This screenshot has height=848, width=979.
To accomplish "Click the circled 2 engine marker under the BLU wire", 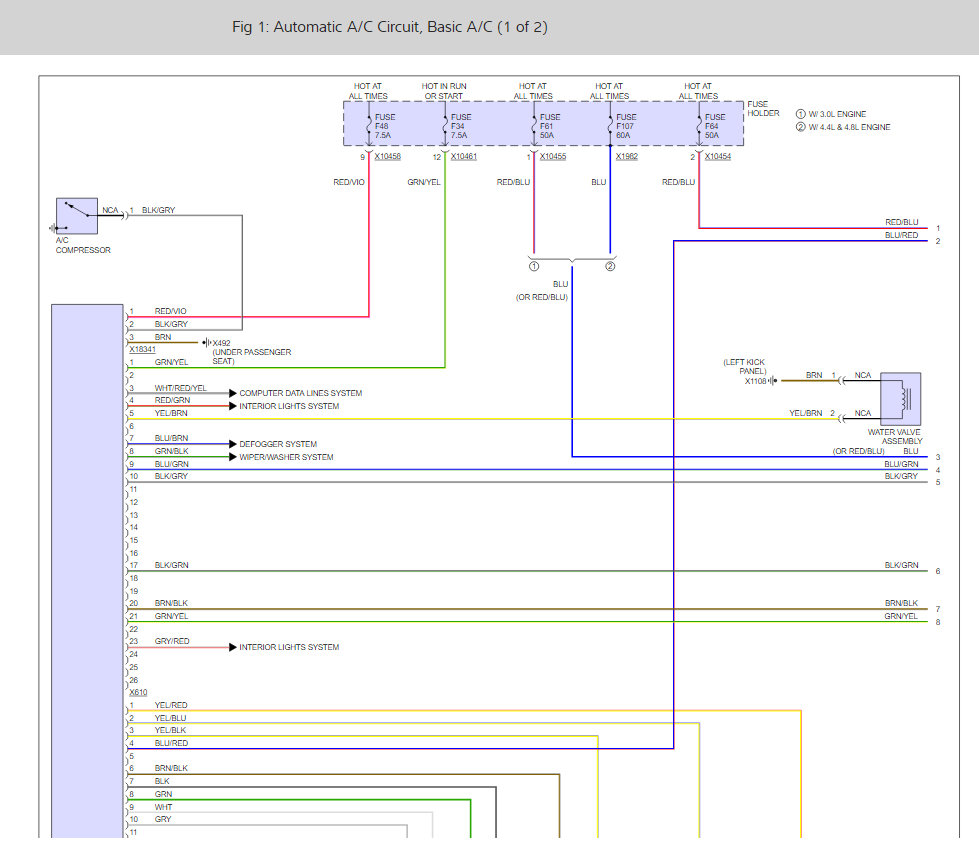I will 610,267.
